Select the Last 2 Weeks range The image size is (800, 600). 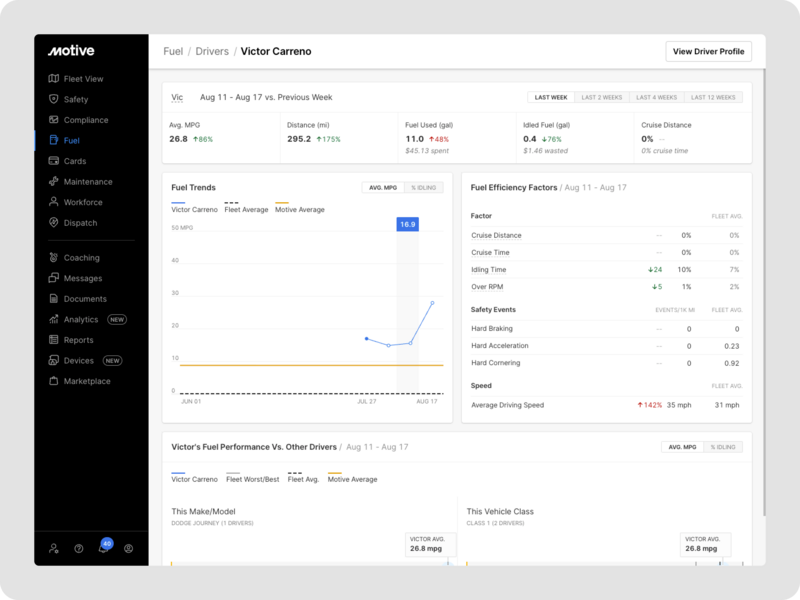601,98
